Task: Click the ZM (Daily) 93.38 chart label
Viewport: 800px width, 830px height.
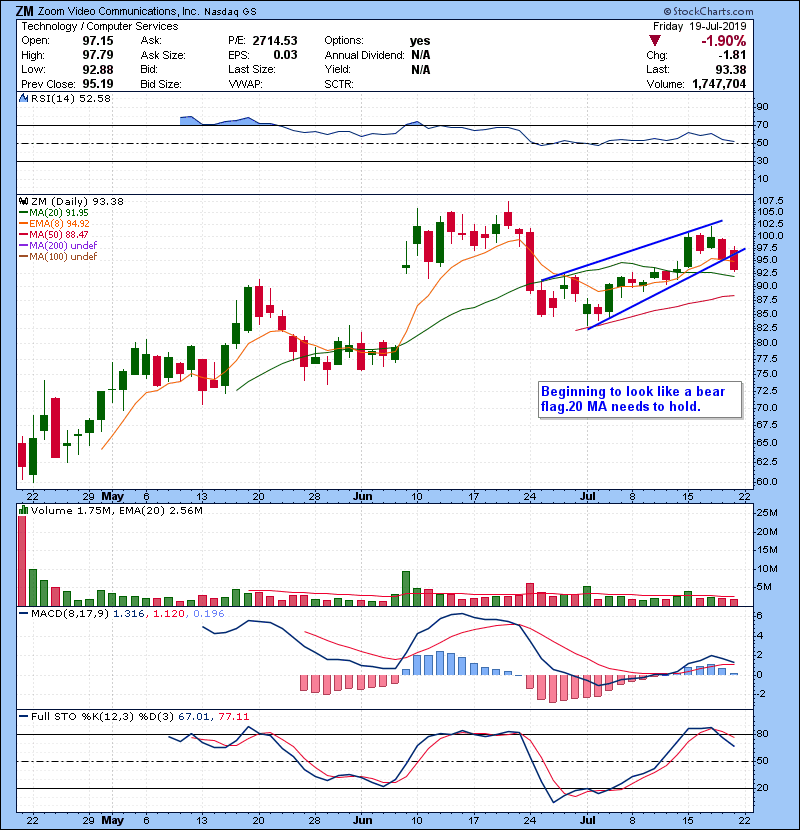Action: tap(77, 202)
